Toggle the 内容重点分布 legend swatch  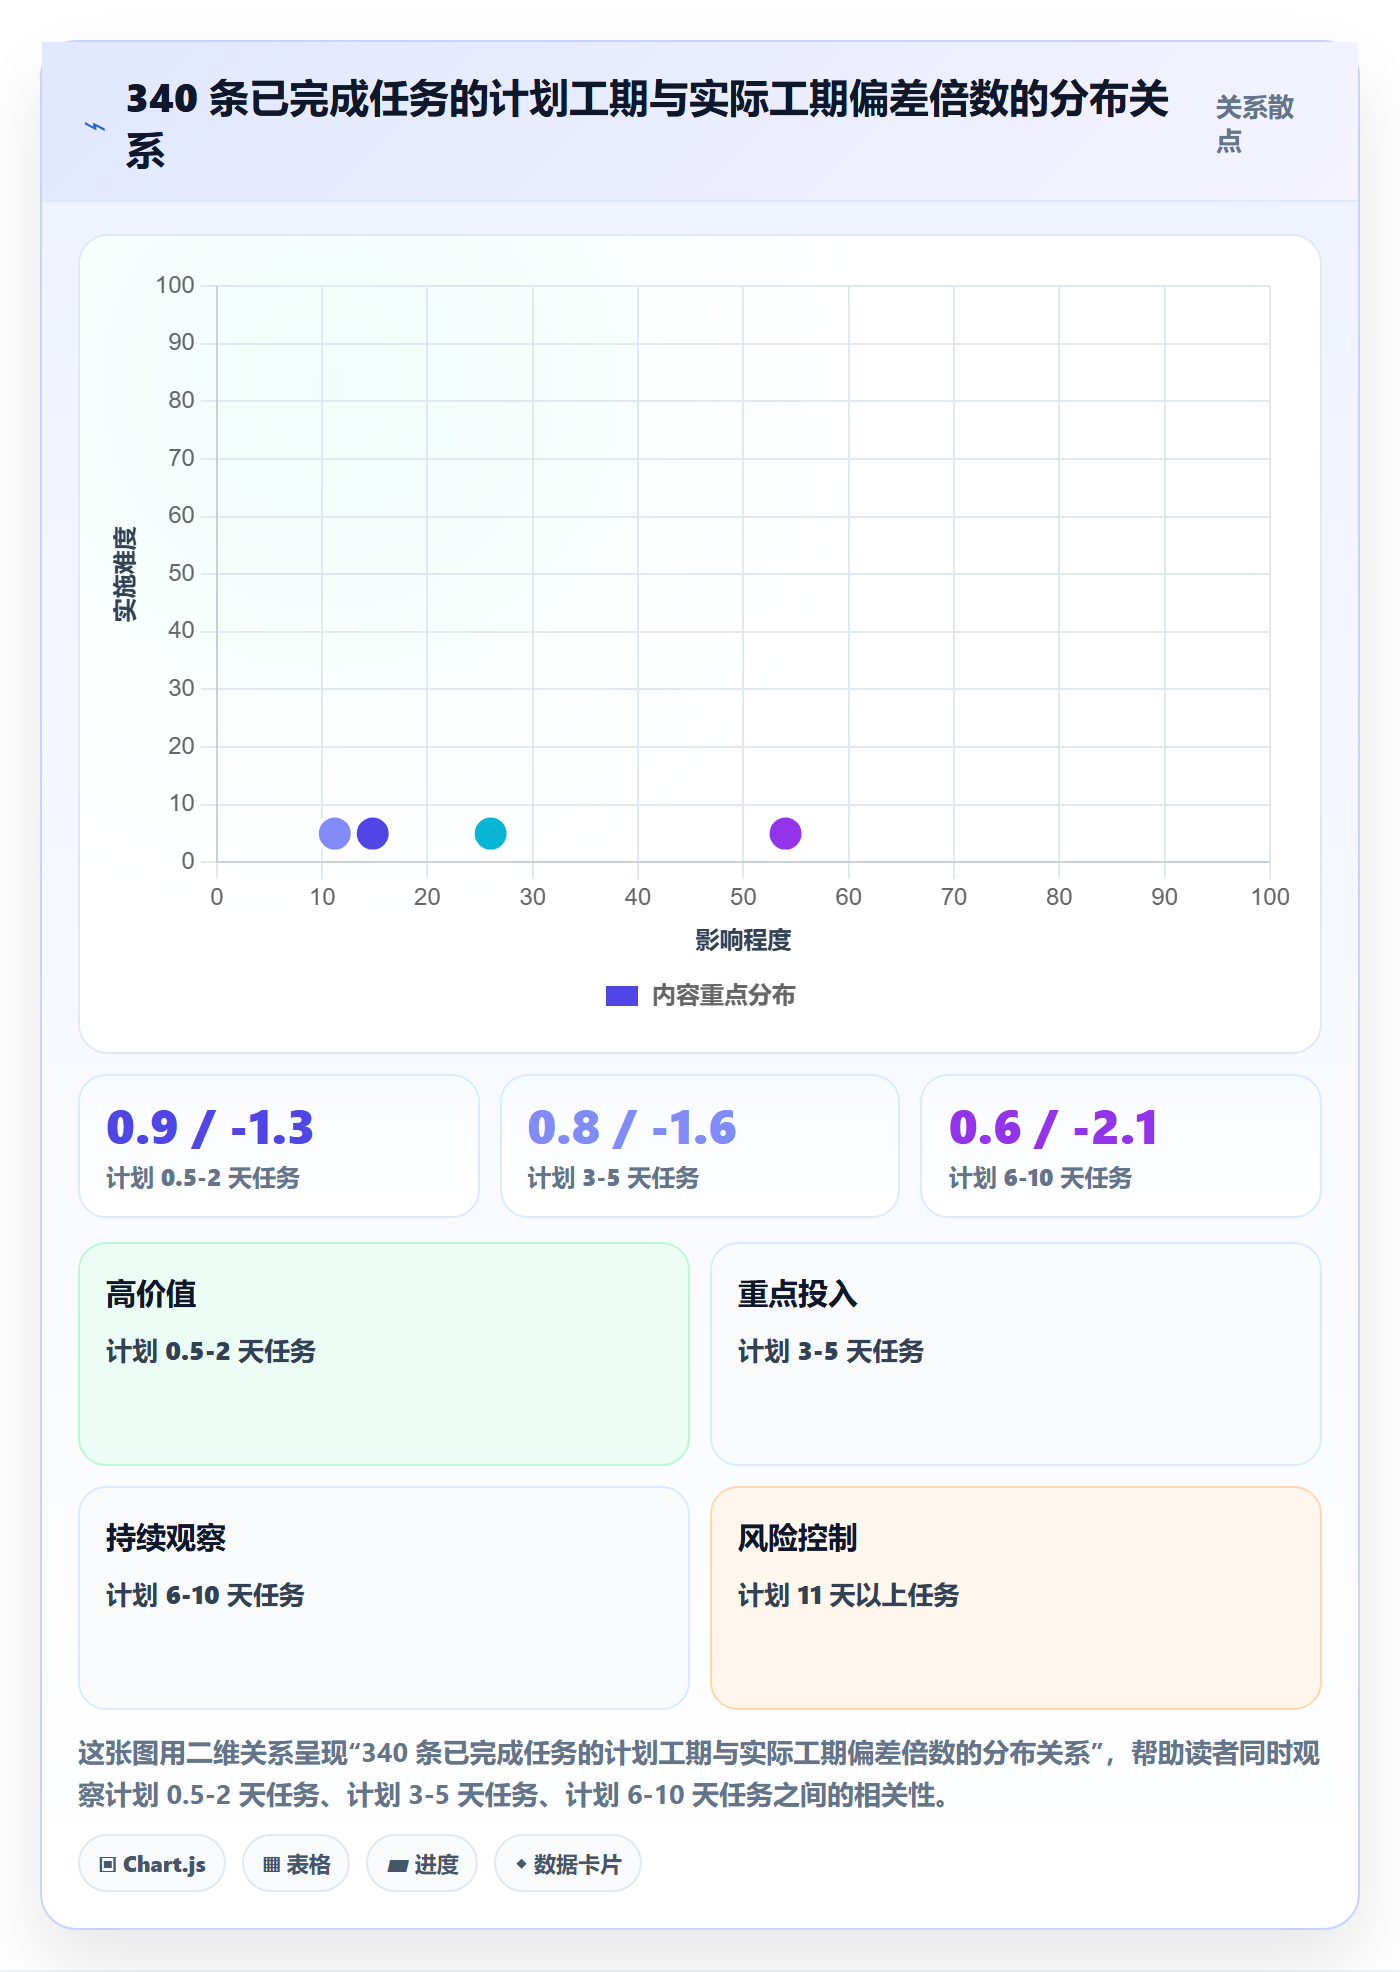coord(621,996)
